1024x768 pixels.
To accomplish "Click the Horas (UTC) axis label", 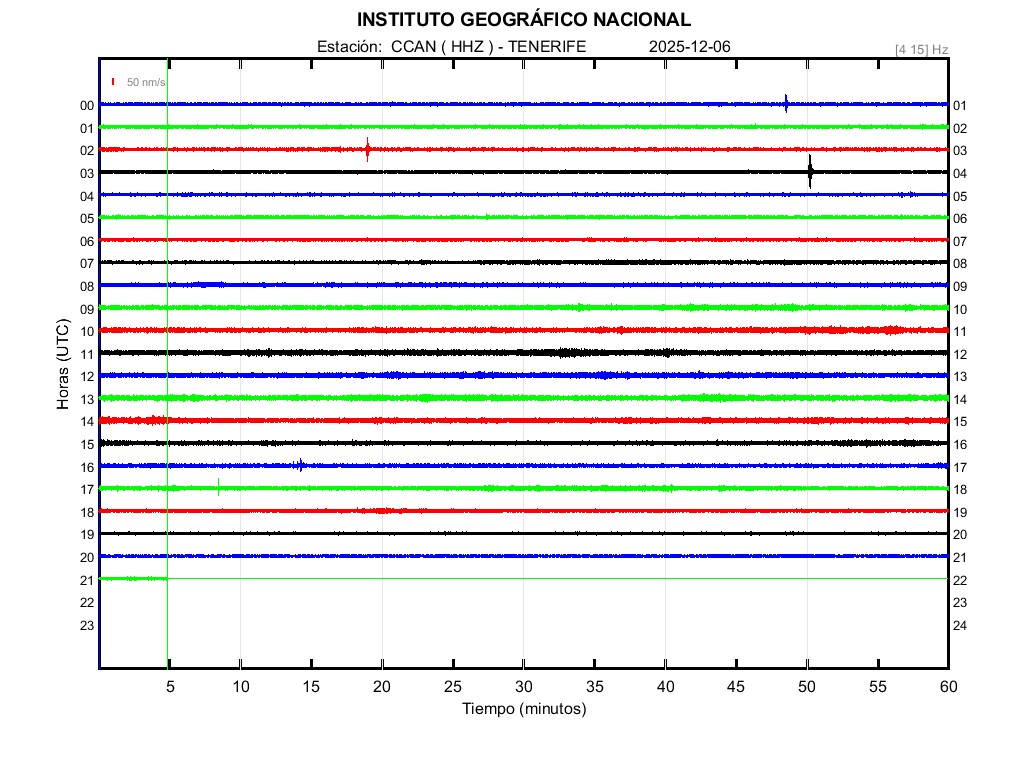I will pyautogui.click(x=63, y=365).
